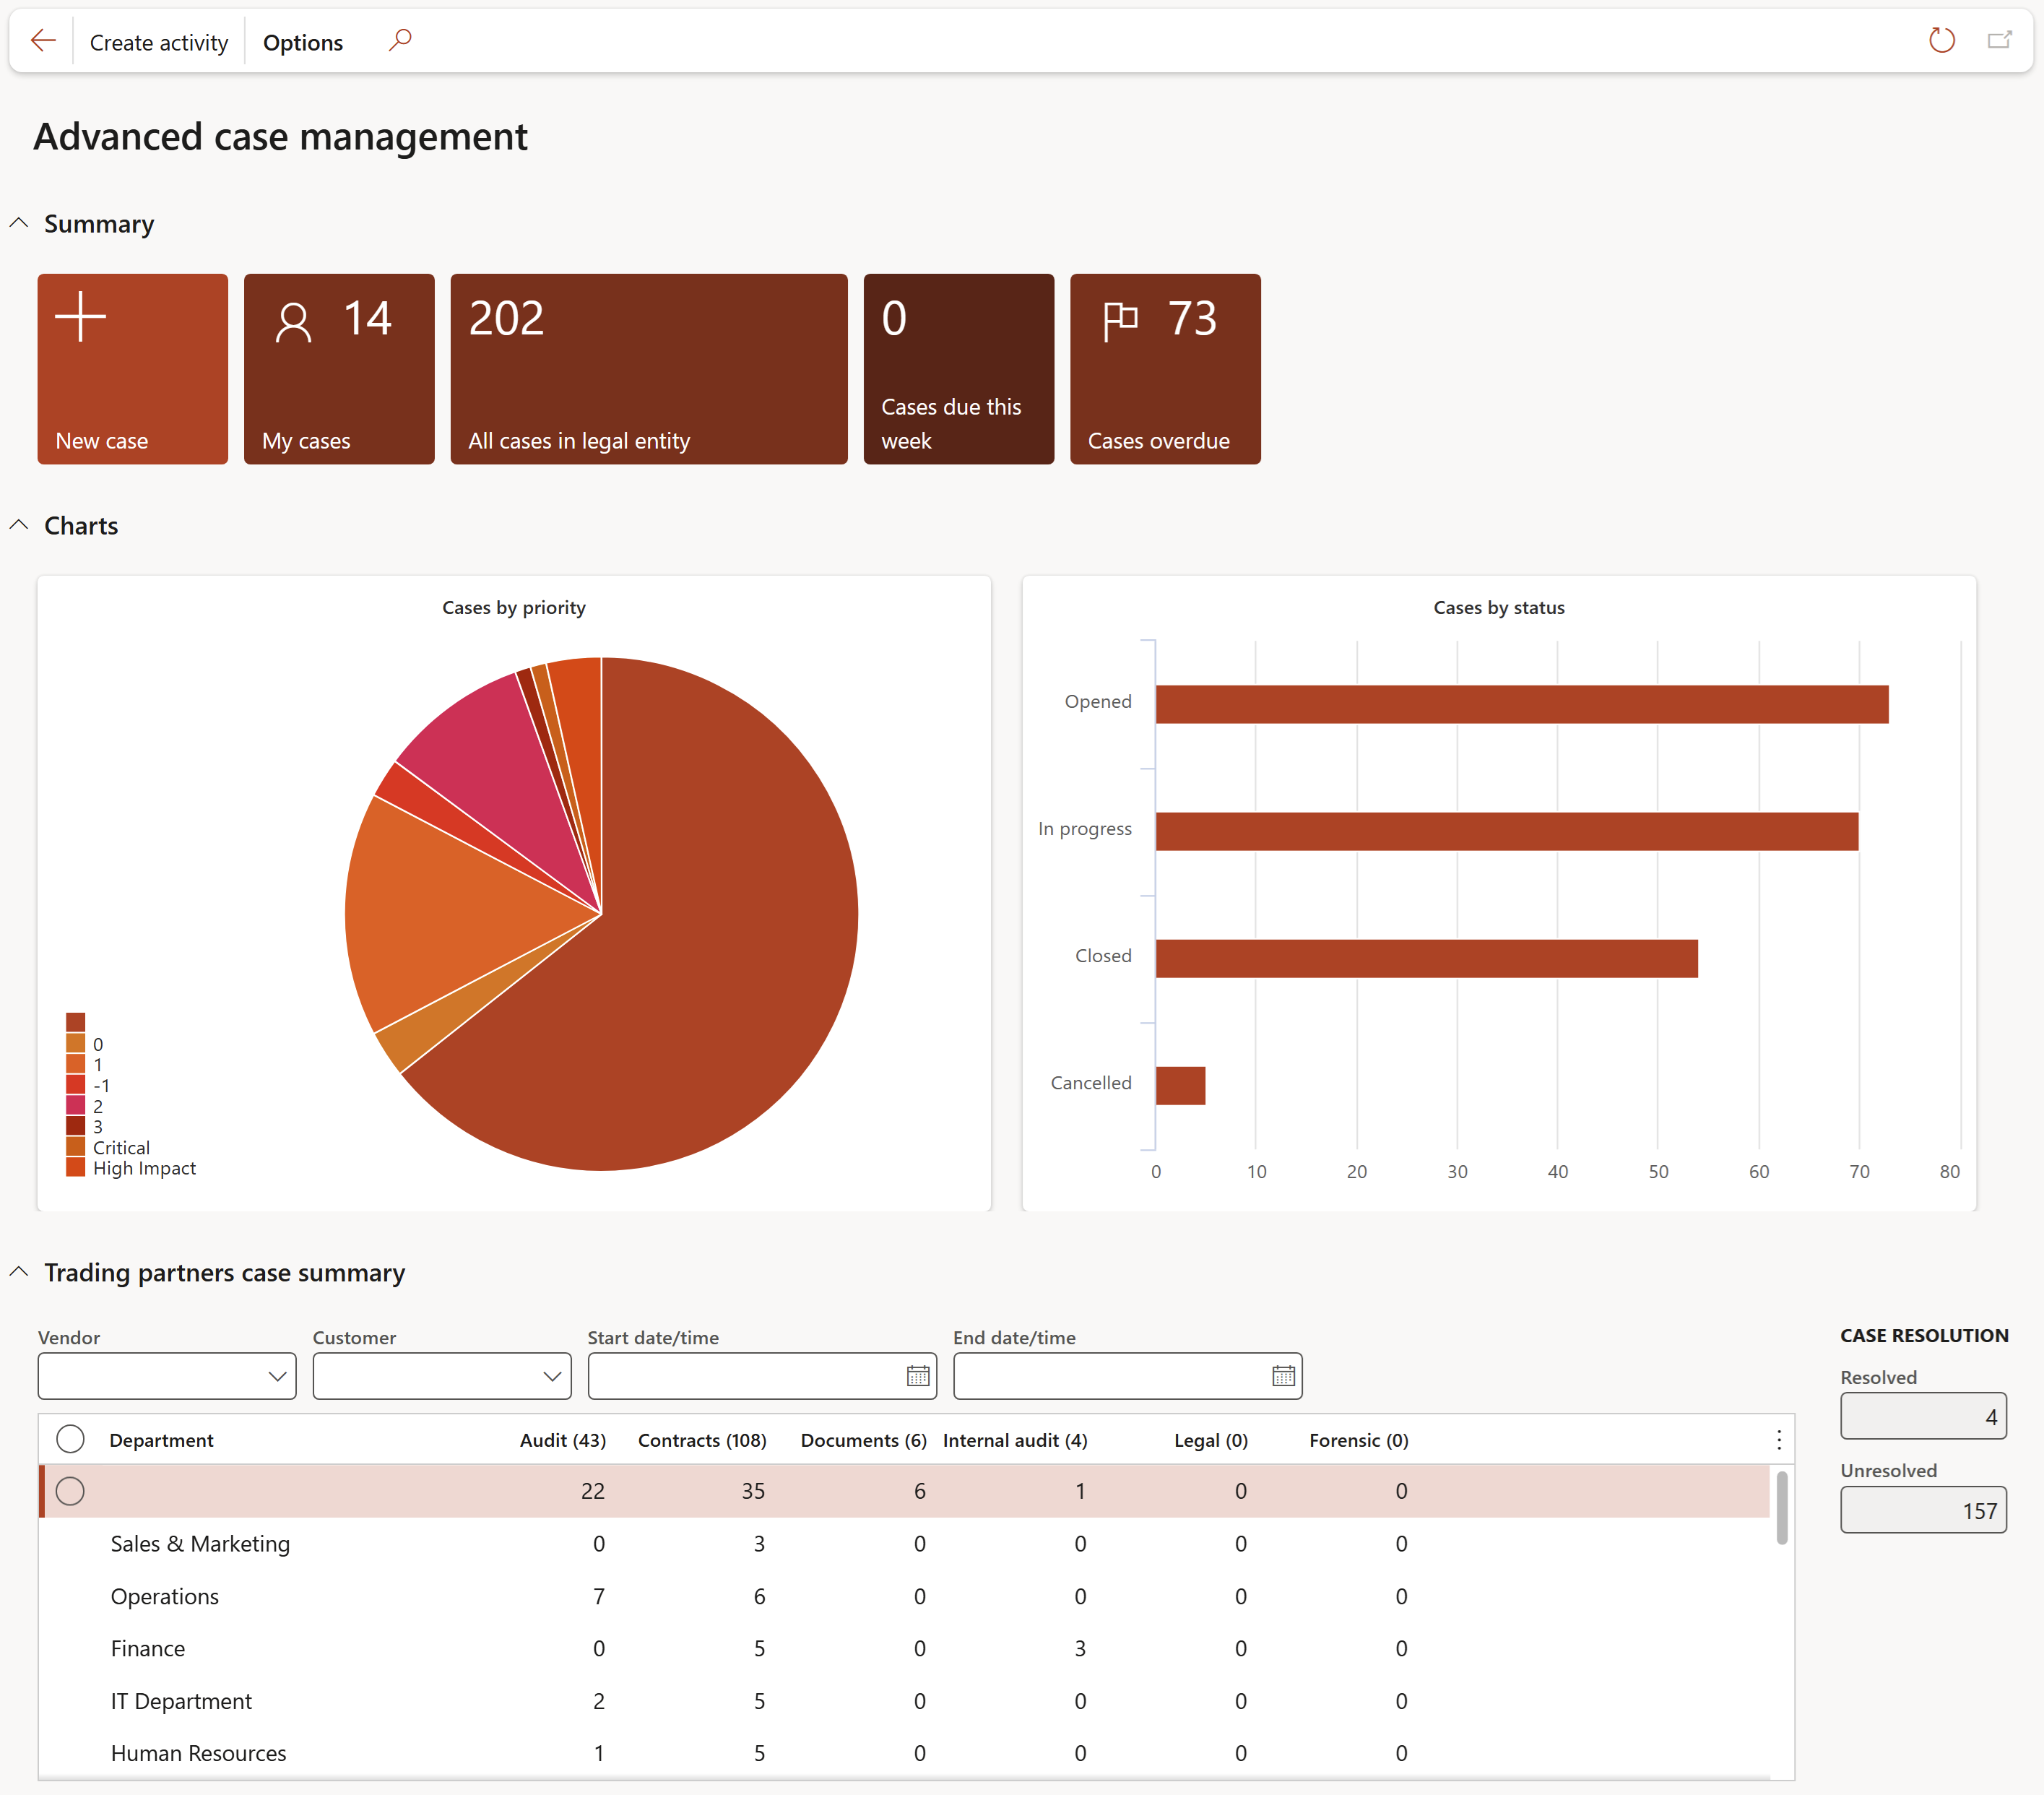Collapse Trading partners case summary section

[19, 1272]
